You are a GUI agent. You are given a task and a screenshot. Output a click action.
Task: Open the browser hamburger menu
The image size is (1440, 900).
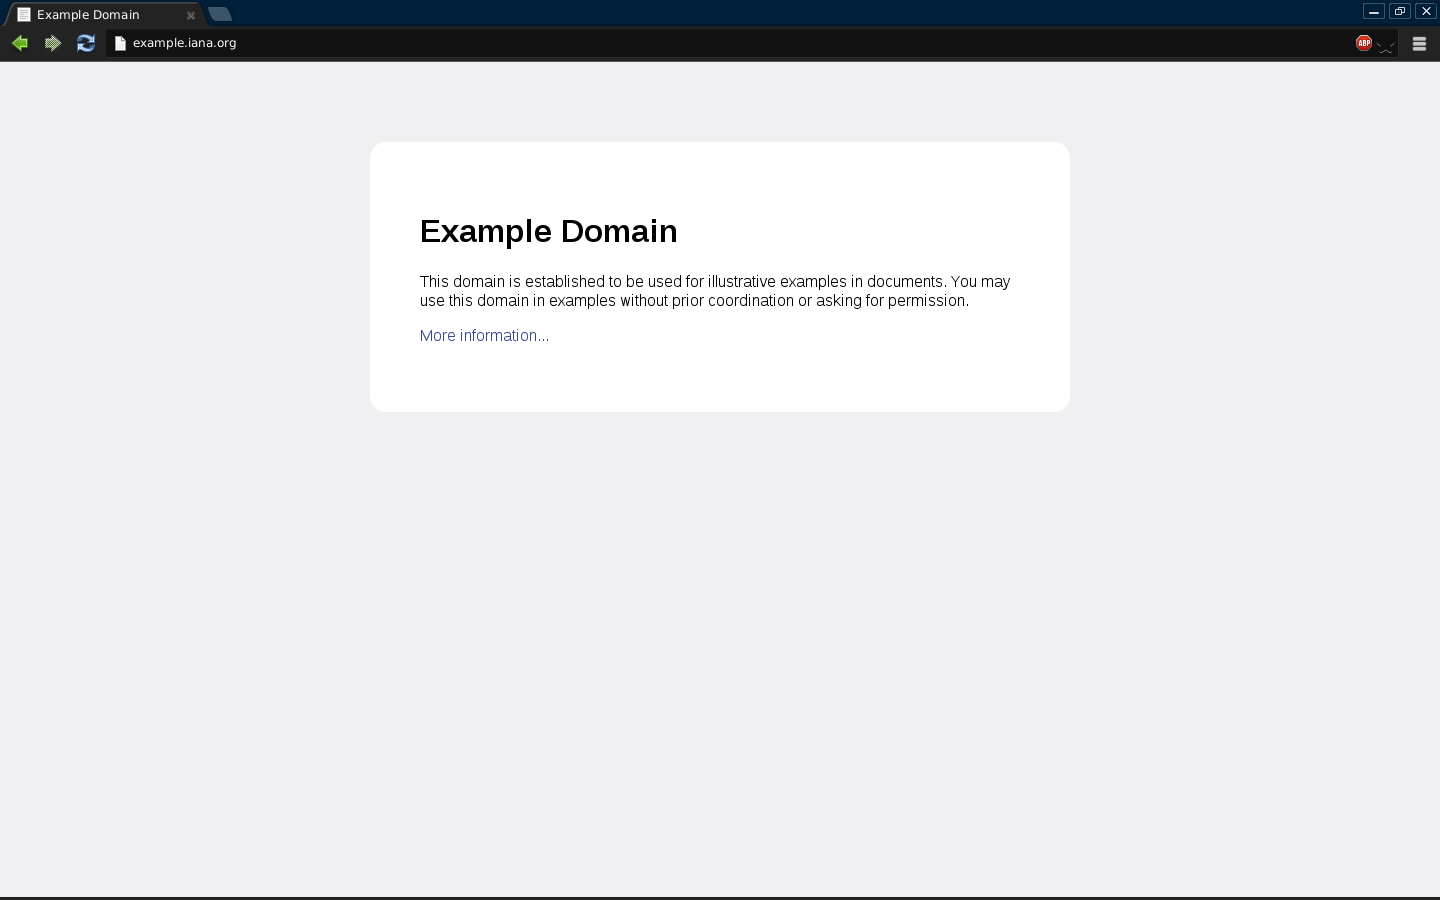point(1419,43)
